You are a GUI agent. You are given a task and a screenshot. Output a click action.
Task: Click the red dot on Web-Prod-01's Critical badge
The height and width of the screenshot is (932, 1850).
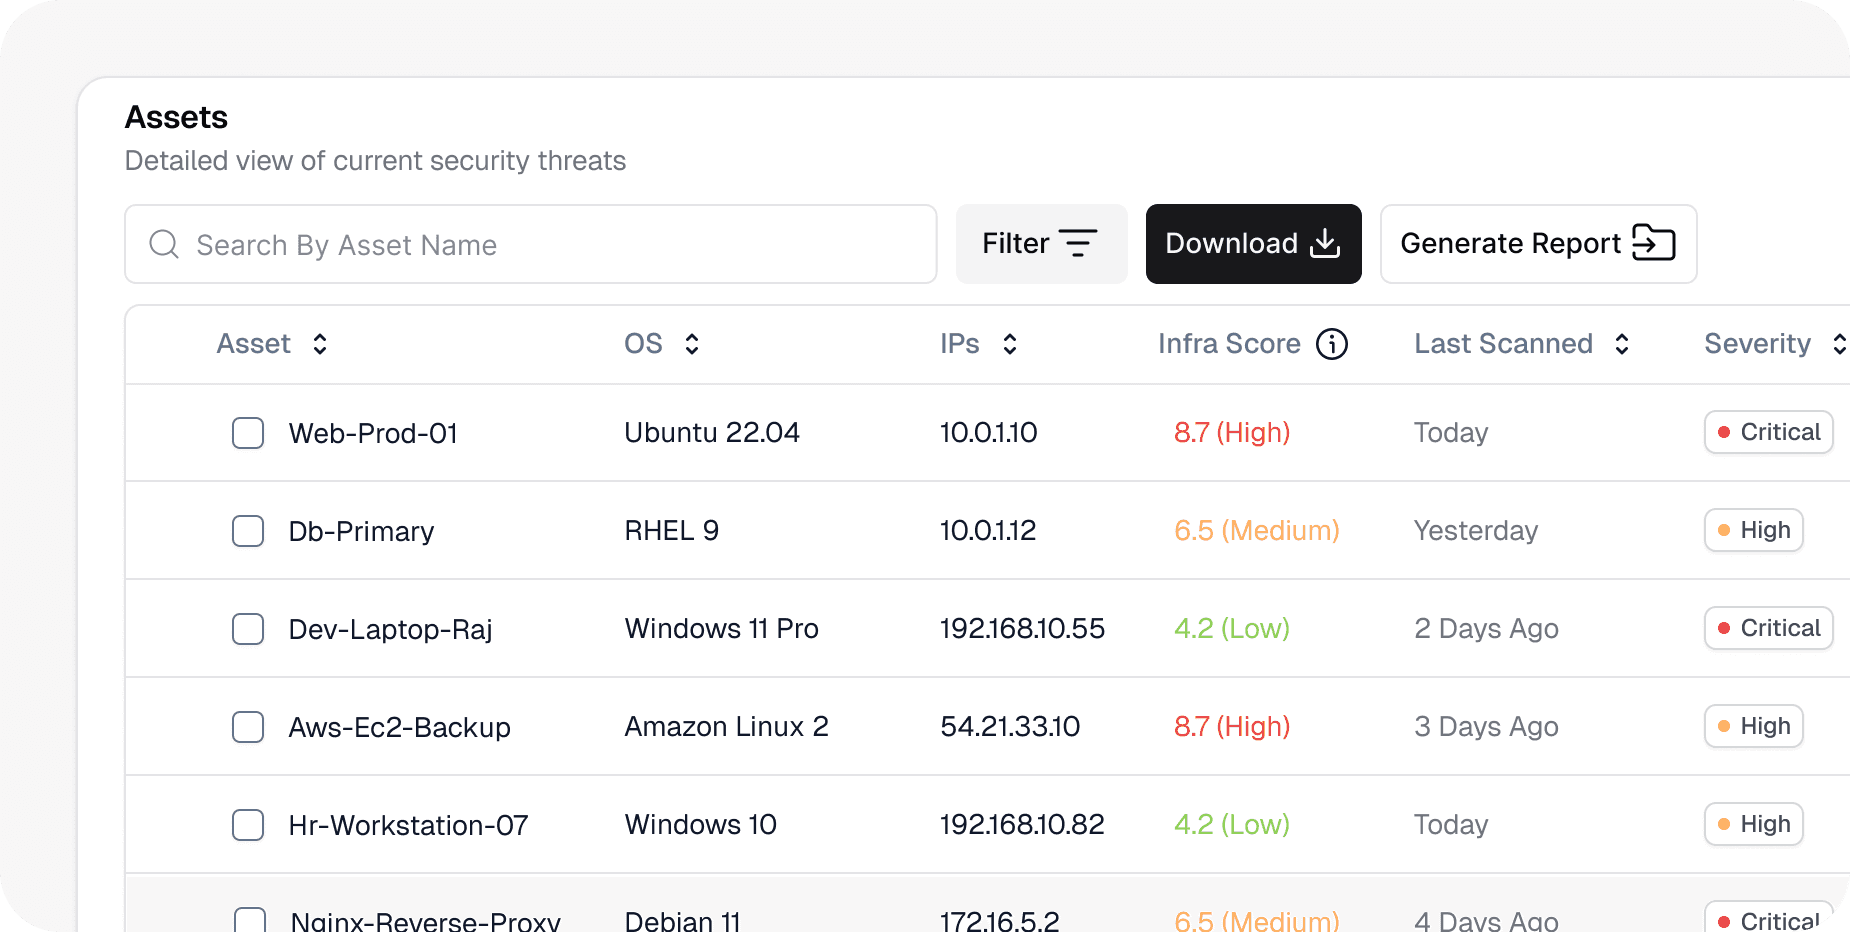coord(1723,432)
